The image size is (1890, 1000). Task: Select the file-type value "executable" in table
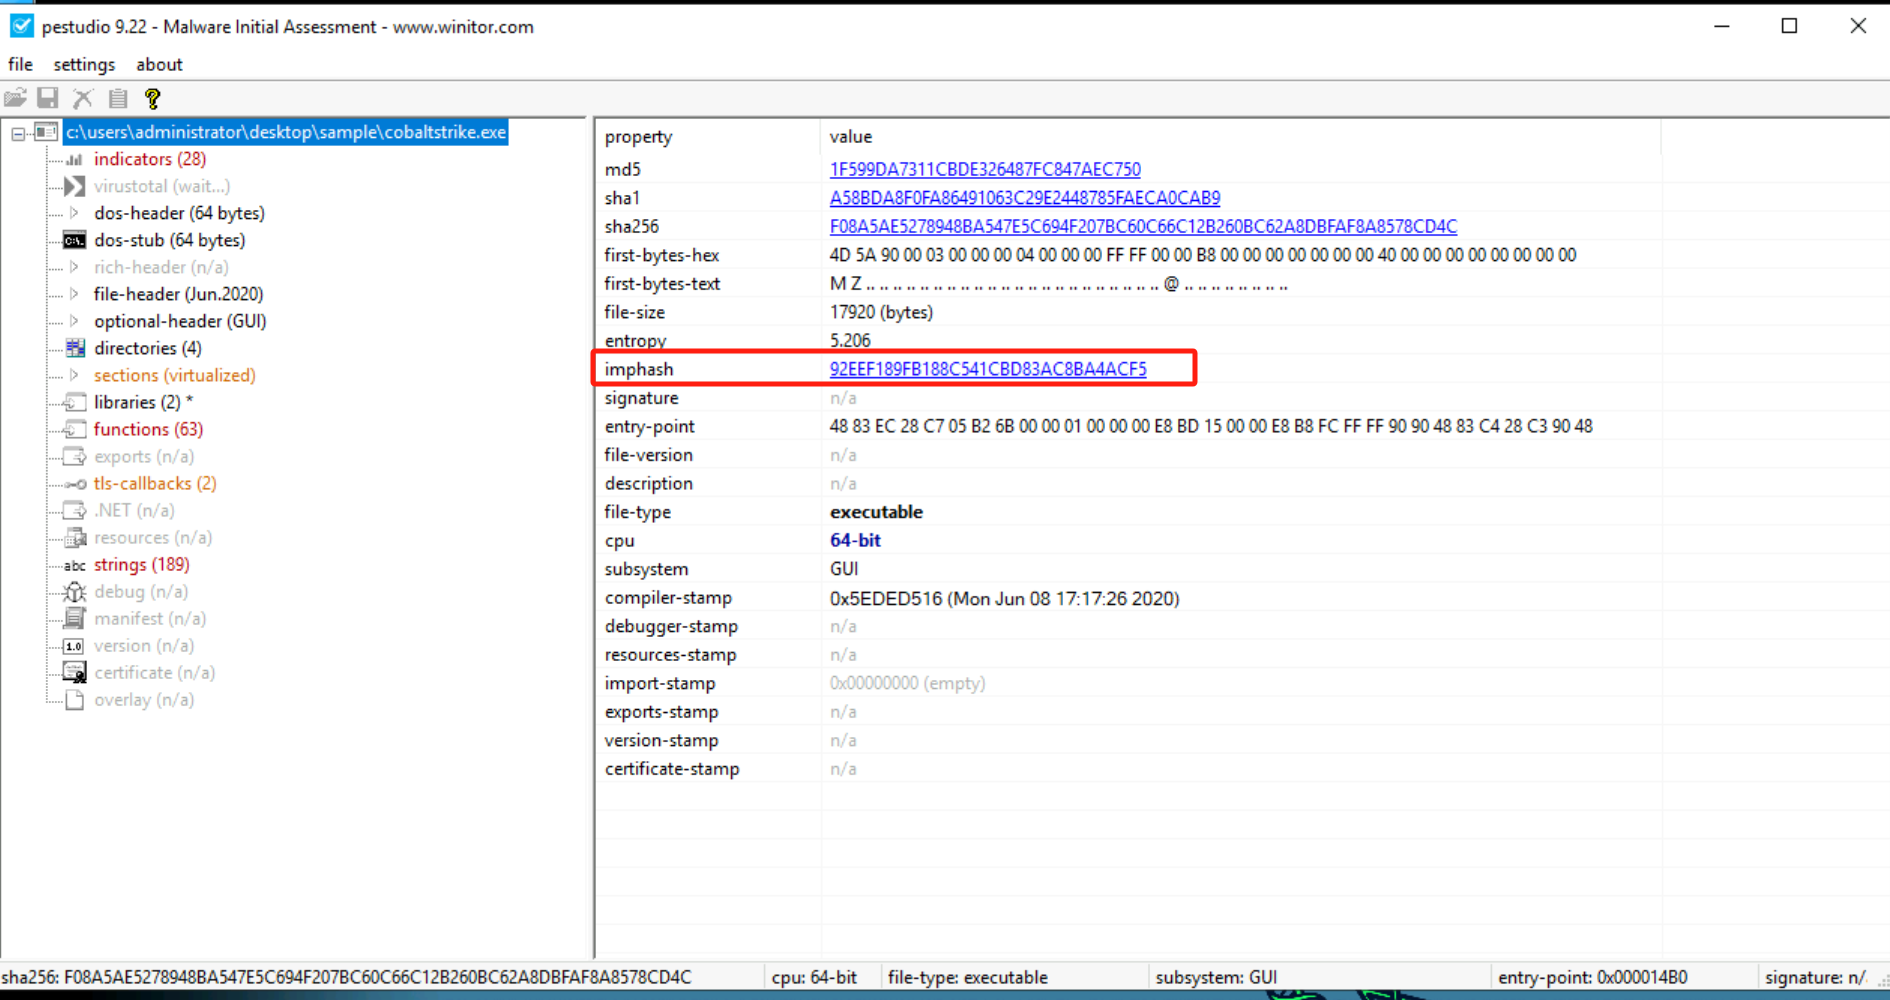tap(876, 512)
